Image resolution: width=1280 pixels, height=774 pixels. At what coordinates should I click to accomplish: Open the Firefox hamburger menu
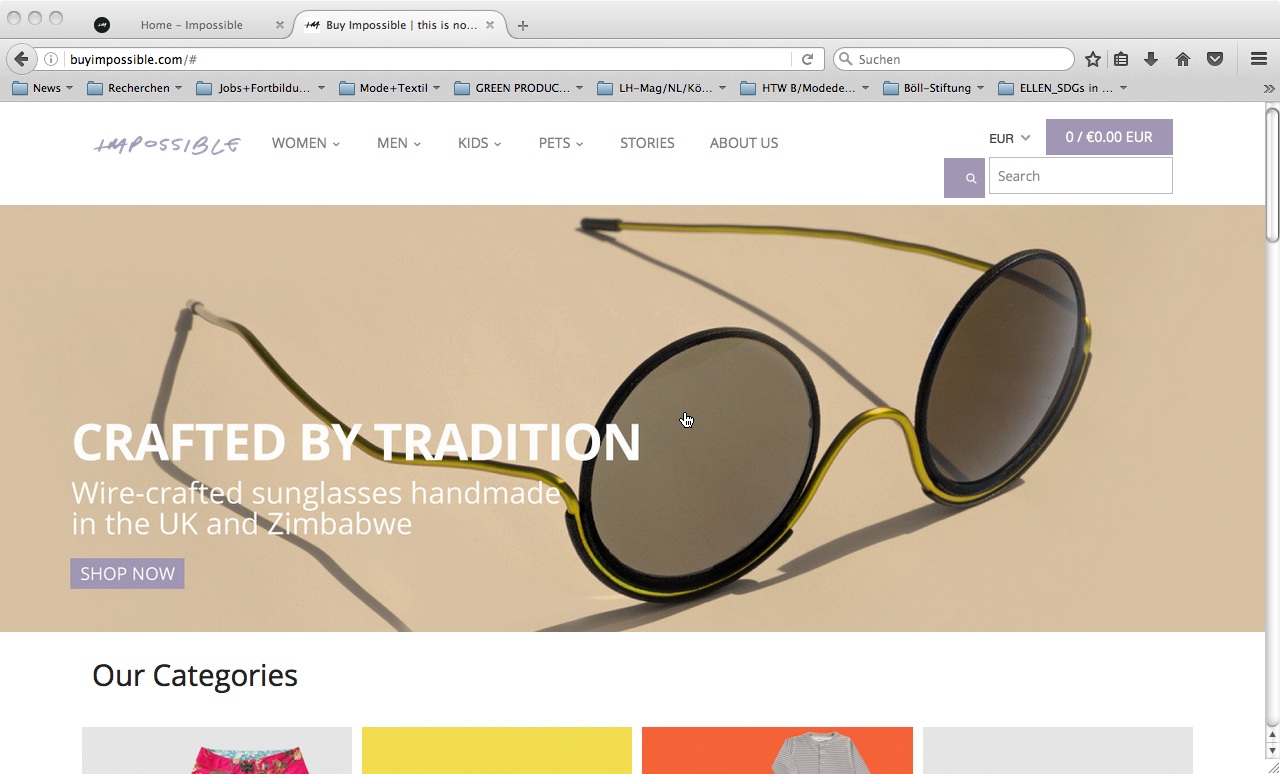[1259, 59]
